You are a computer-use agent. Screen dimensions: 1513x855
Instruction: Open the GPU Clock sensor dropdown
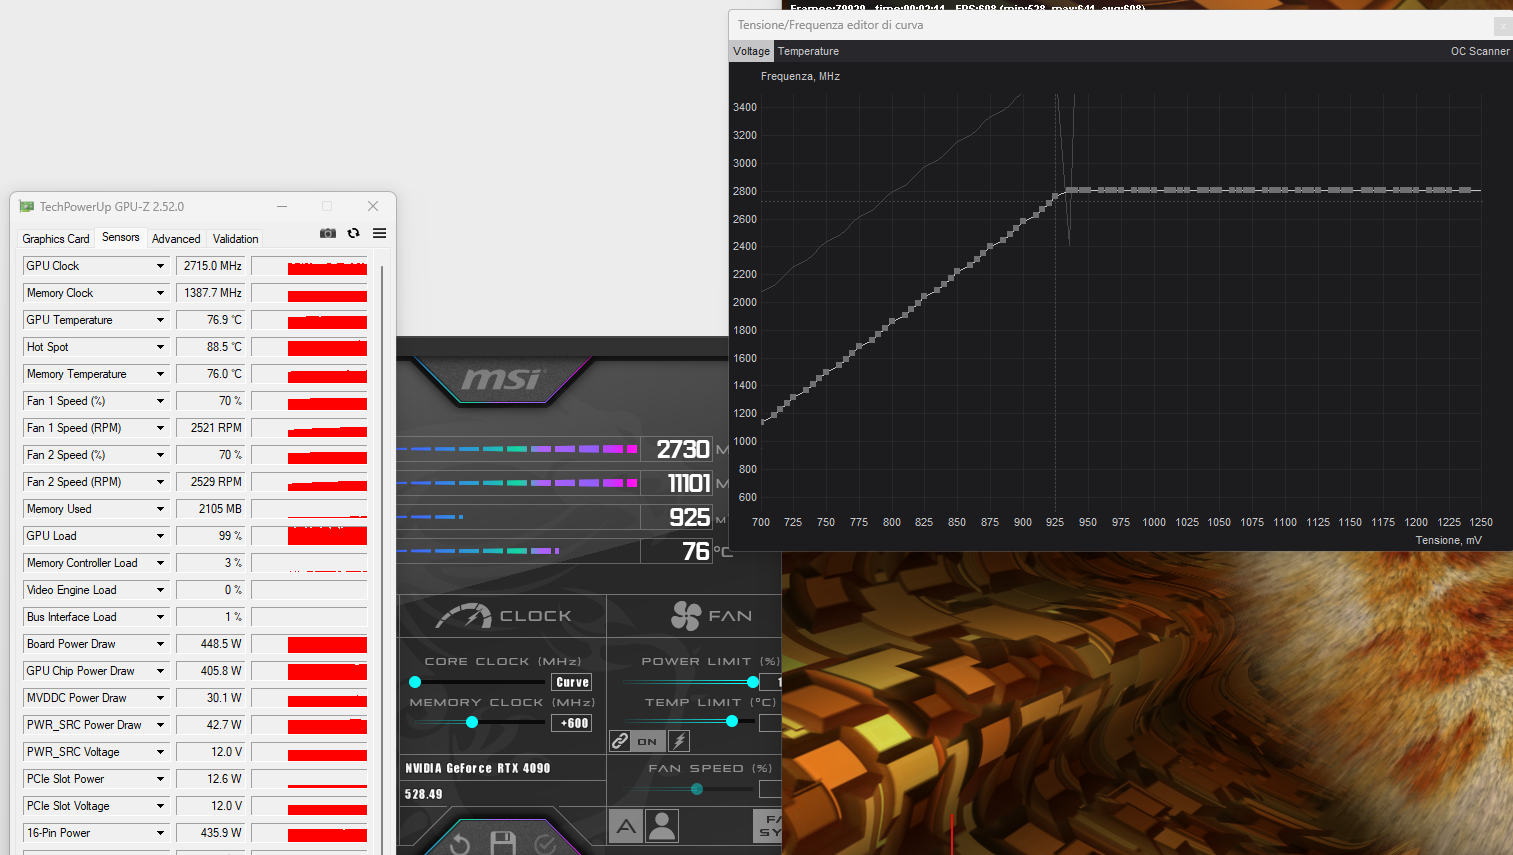coord(160,266)
